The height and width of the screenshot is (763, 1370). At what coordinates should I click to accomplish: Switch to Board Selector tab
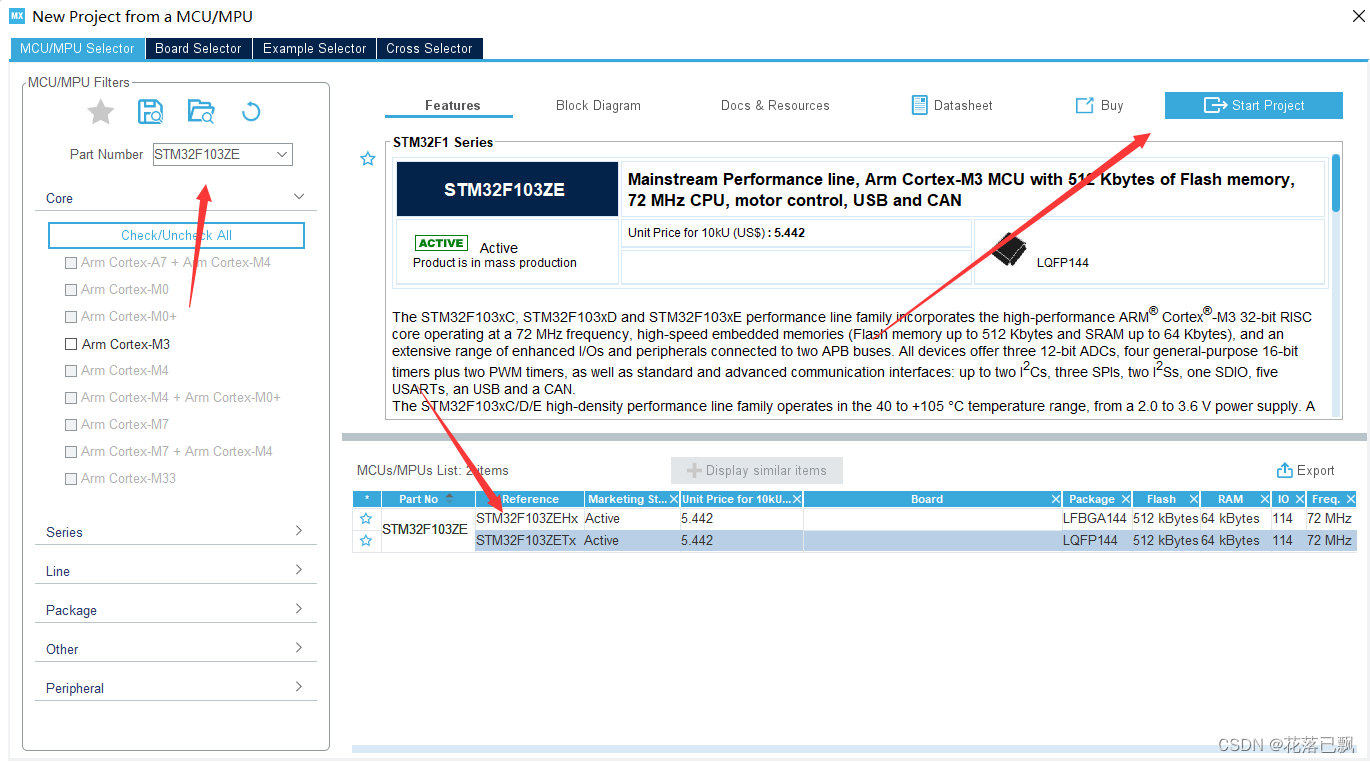(198, 48)
